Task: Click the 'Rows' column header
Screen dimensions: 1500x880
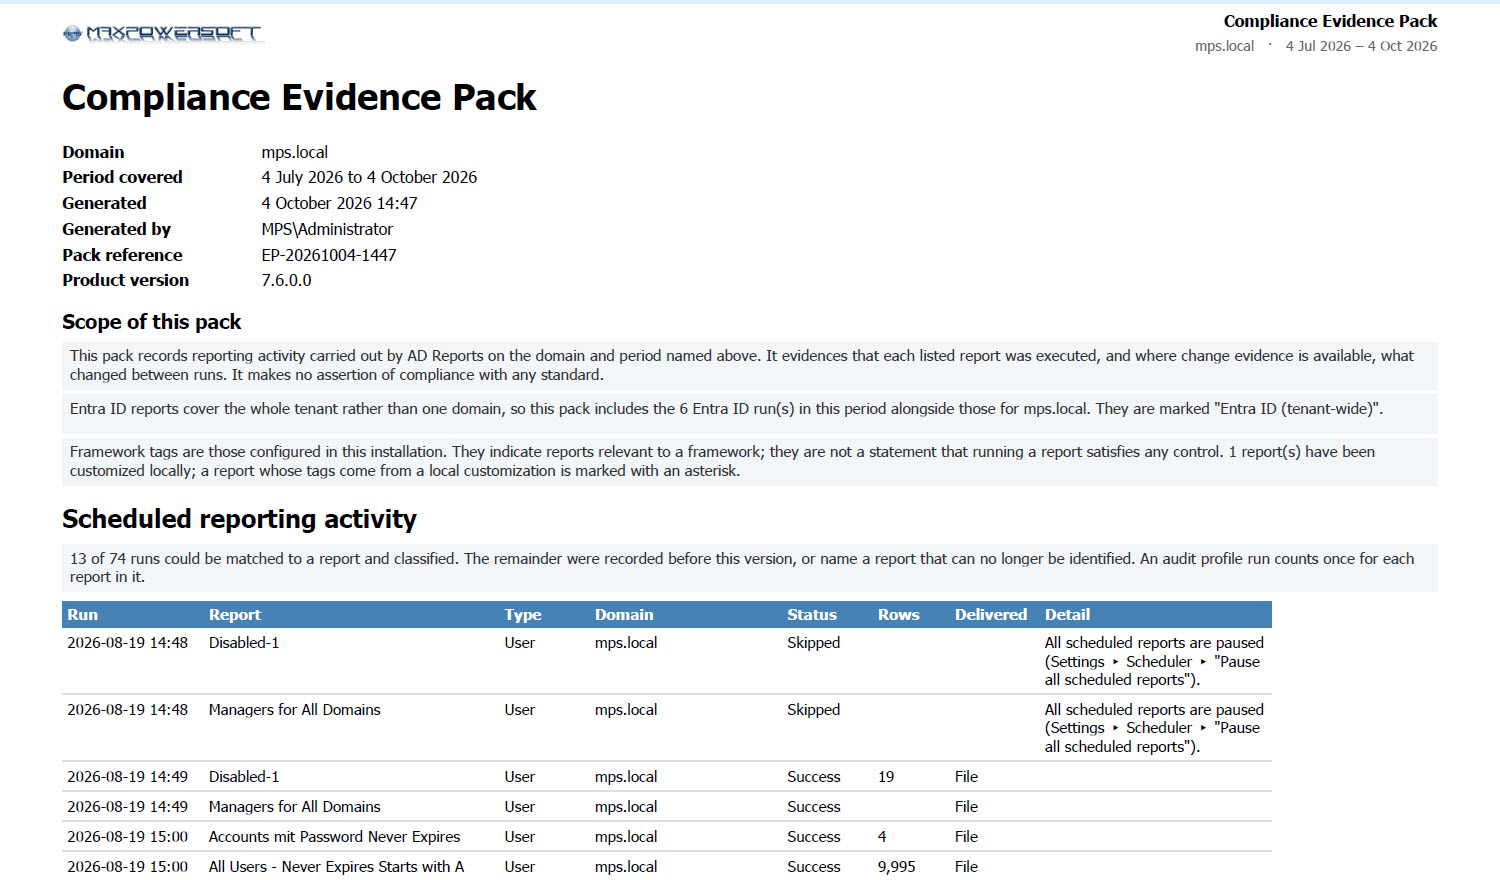Action: [898, 615]
